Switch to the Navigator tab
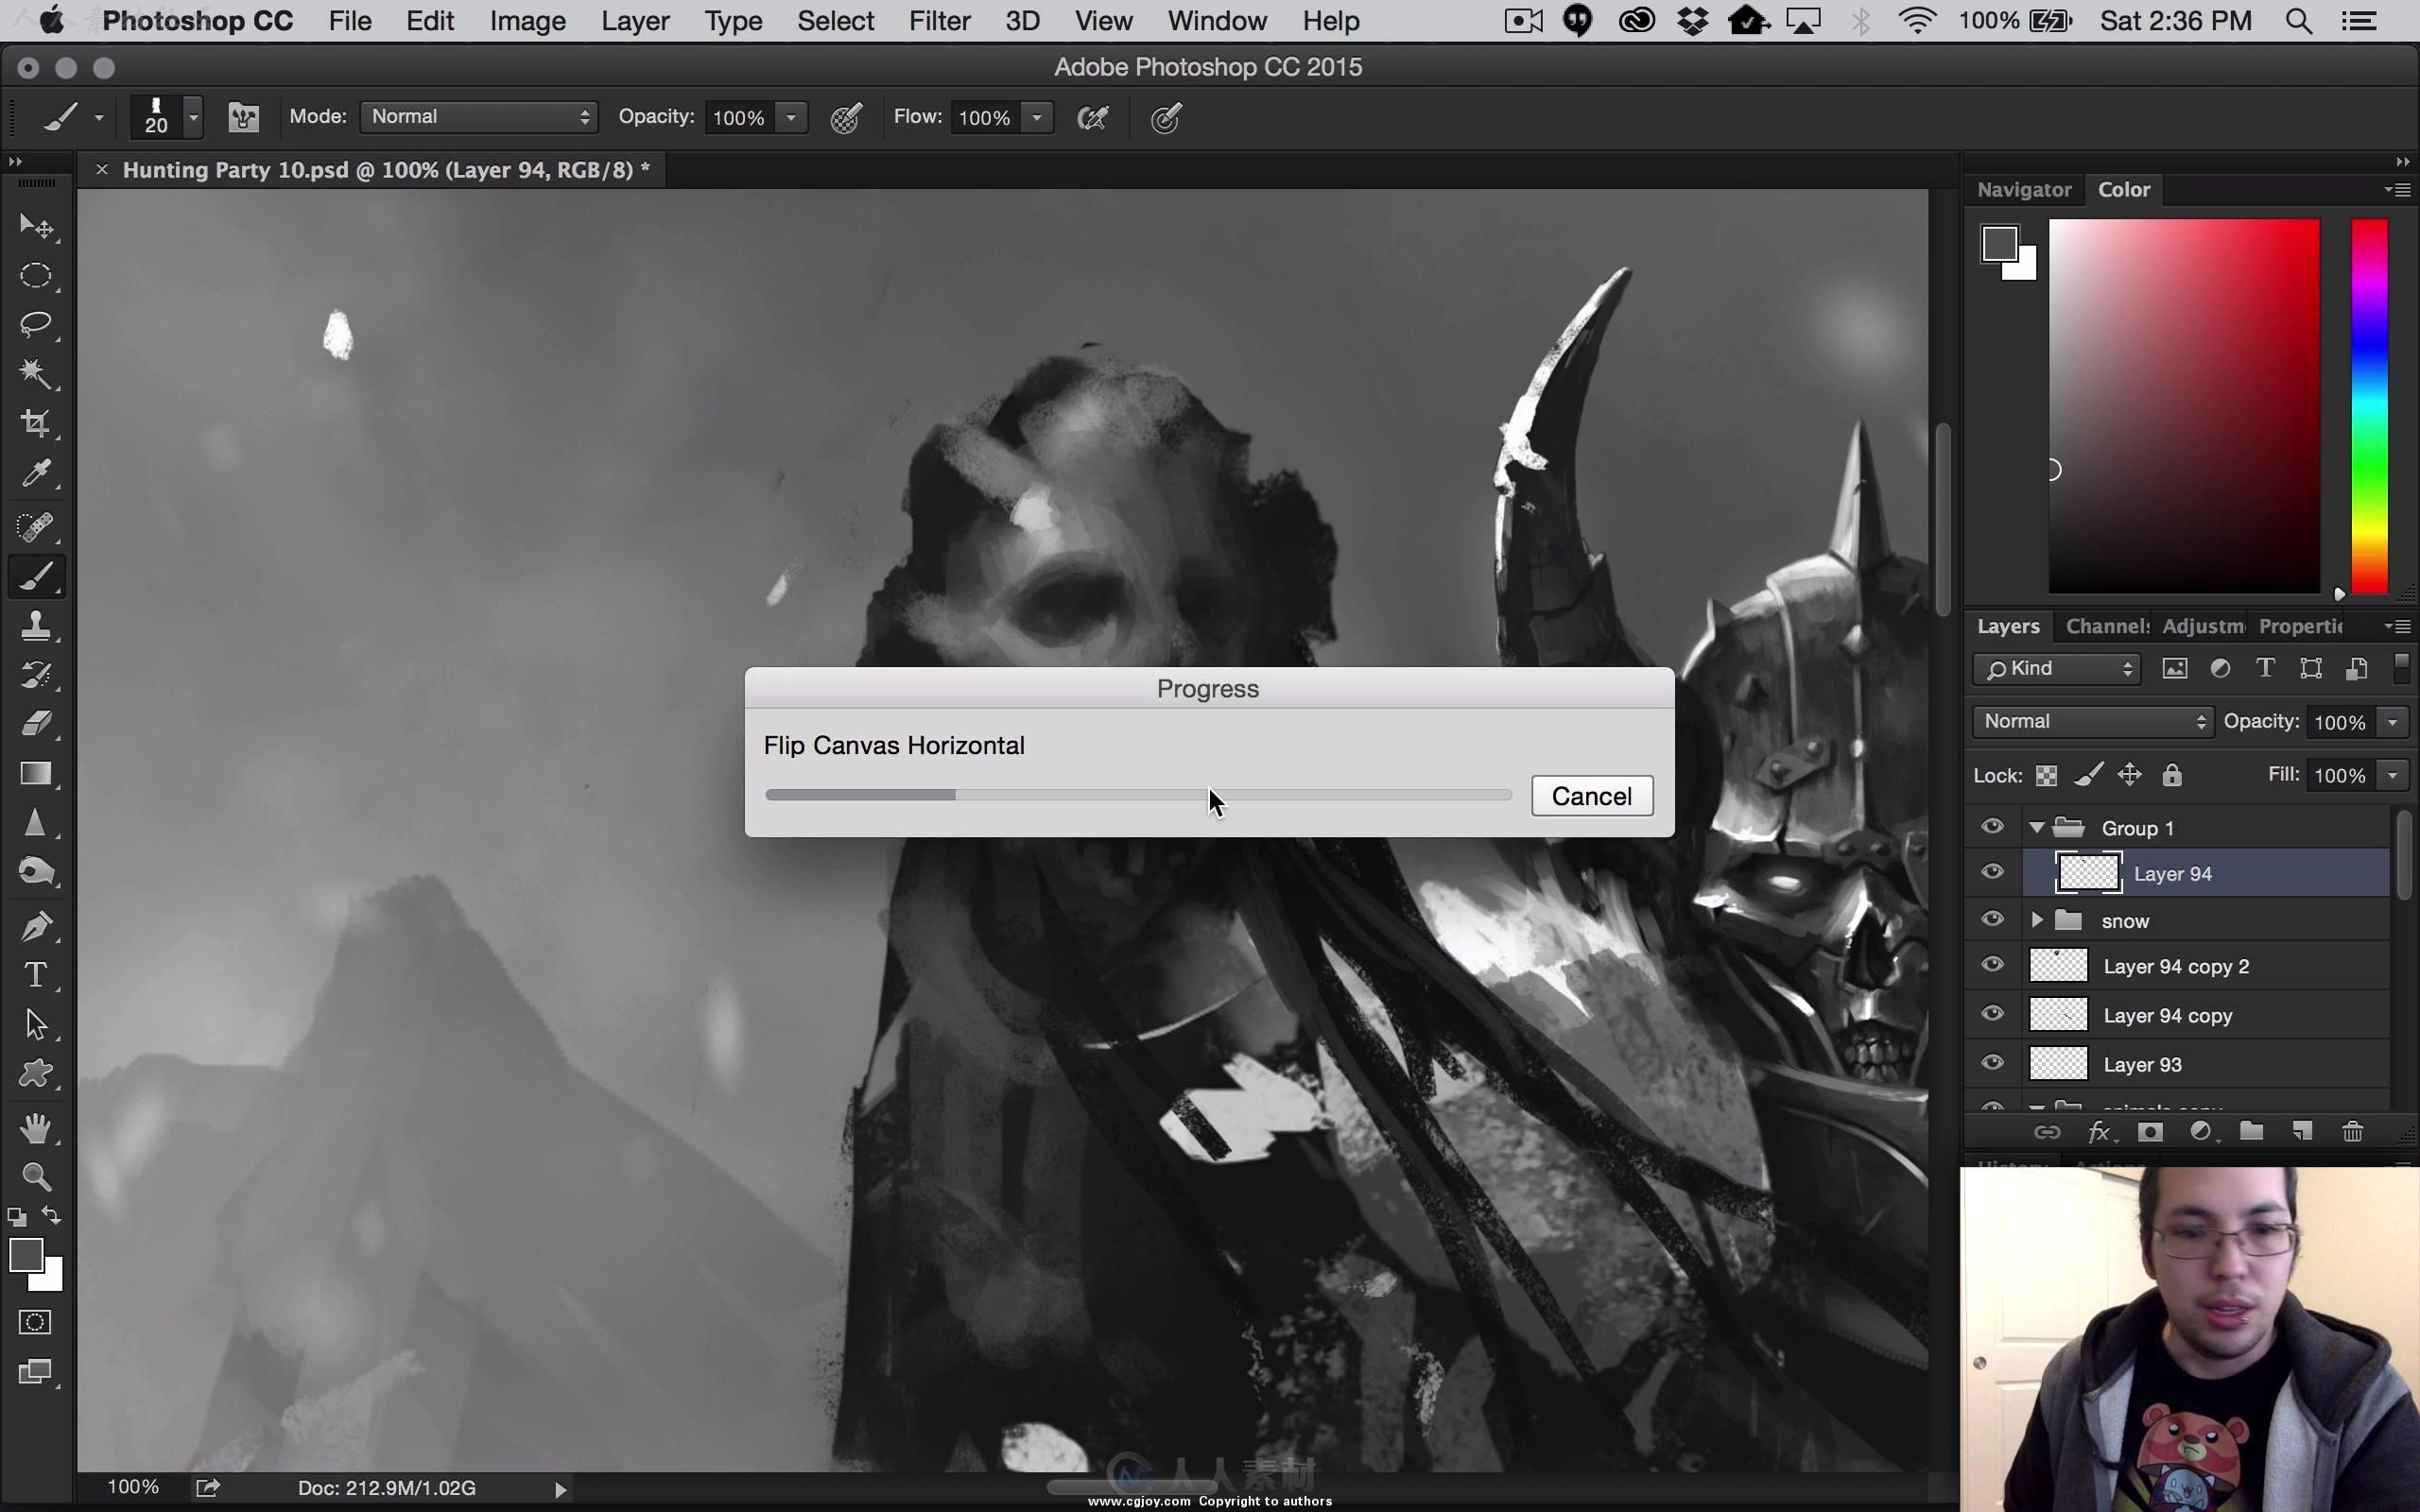Image resolution: width=2420 pixels, height=1512 pixels. (x=2024, y=189)
